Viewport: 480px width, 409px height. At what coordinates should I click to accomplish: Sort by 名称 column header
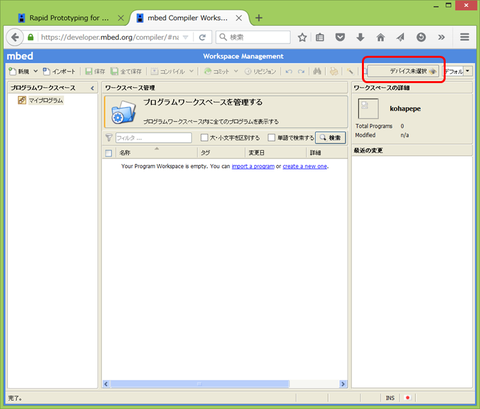[x=156, y=153]
